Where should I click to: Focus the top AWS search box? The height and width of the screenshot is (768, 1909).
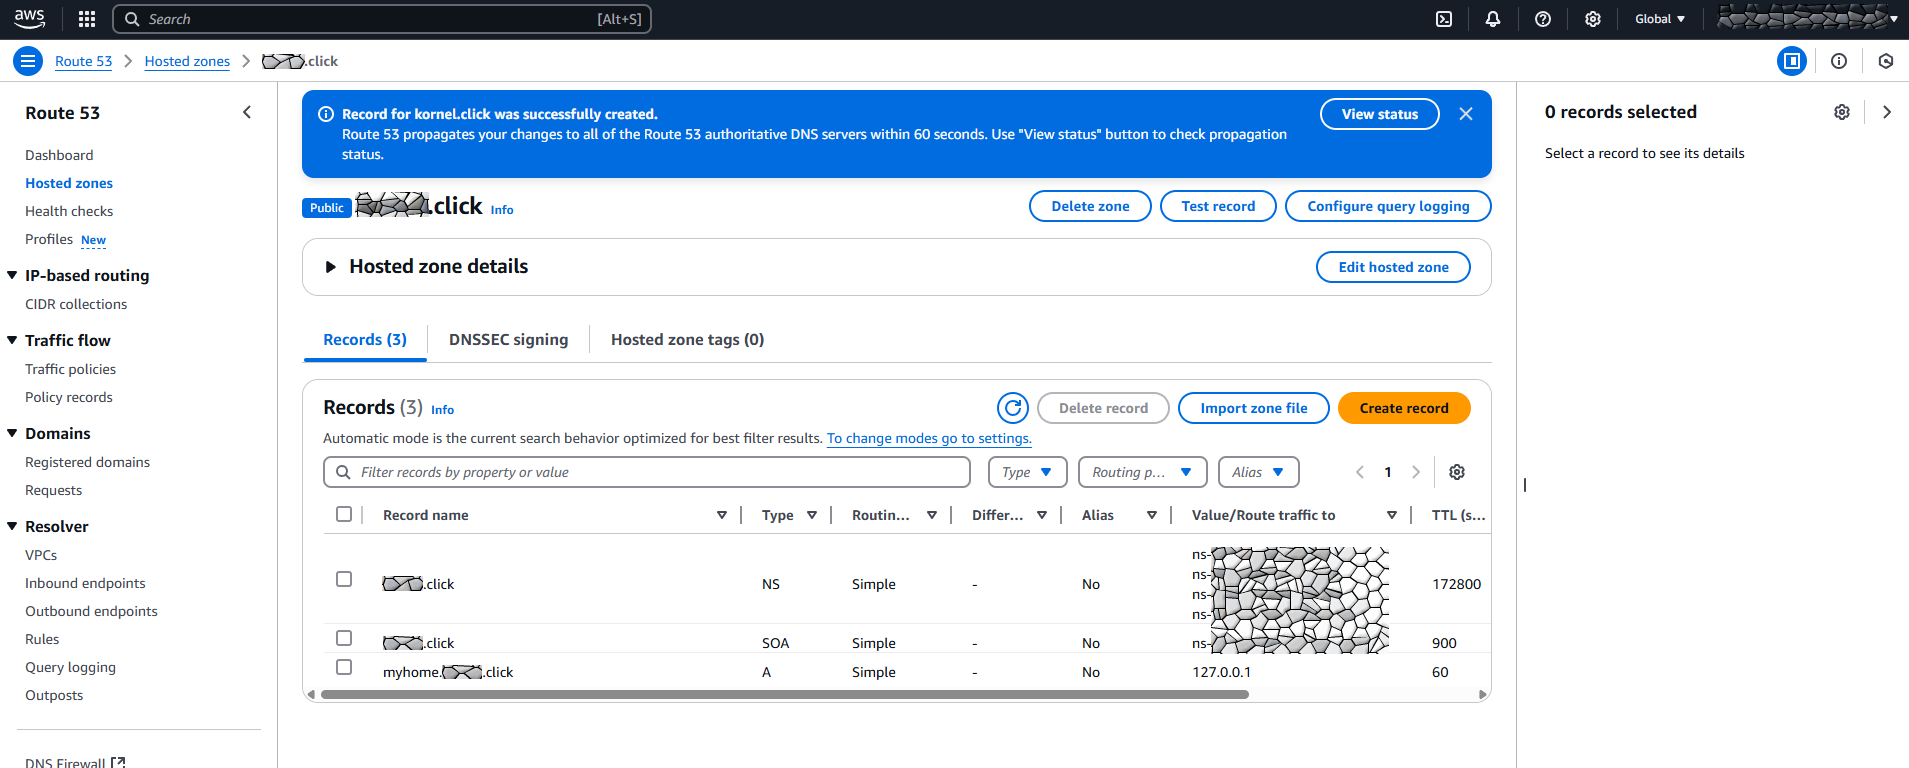pyautogui.click(x=382, y=19)
